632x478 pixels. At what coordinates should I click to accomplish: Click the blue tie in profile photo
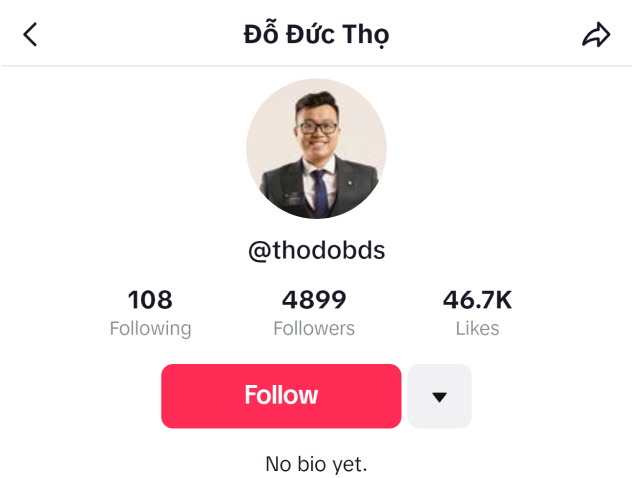320,191
